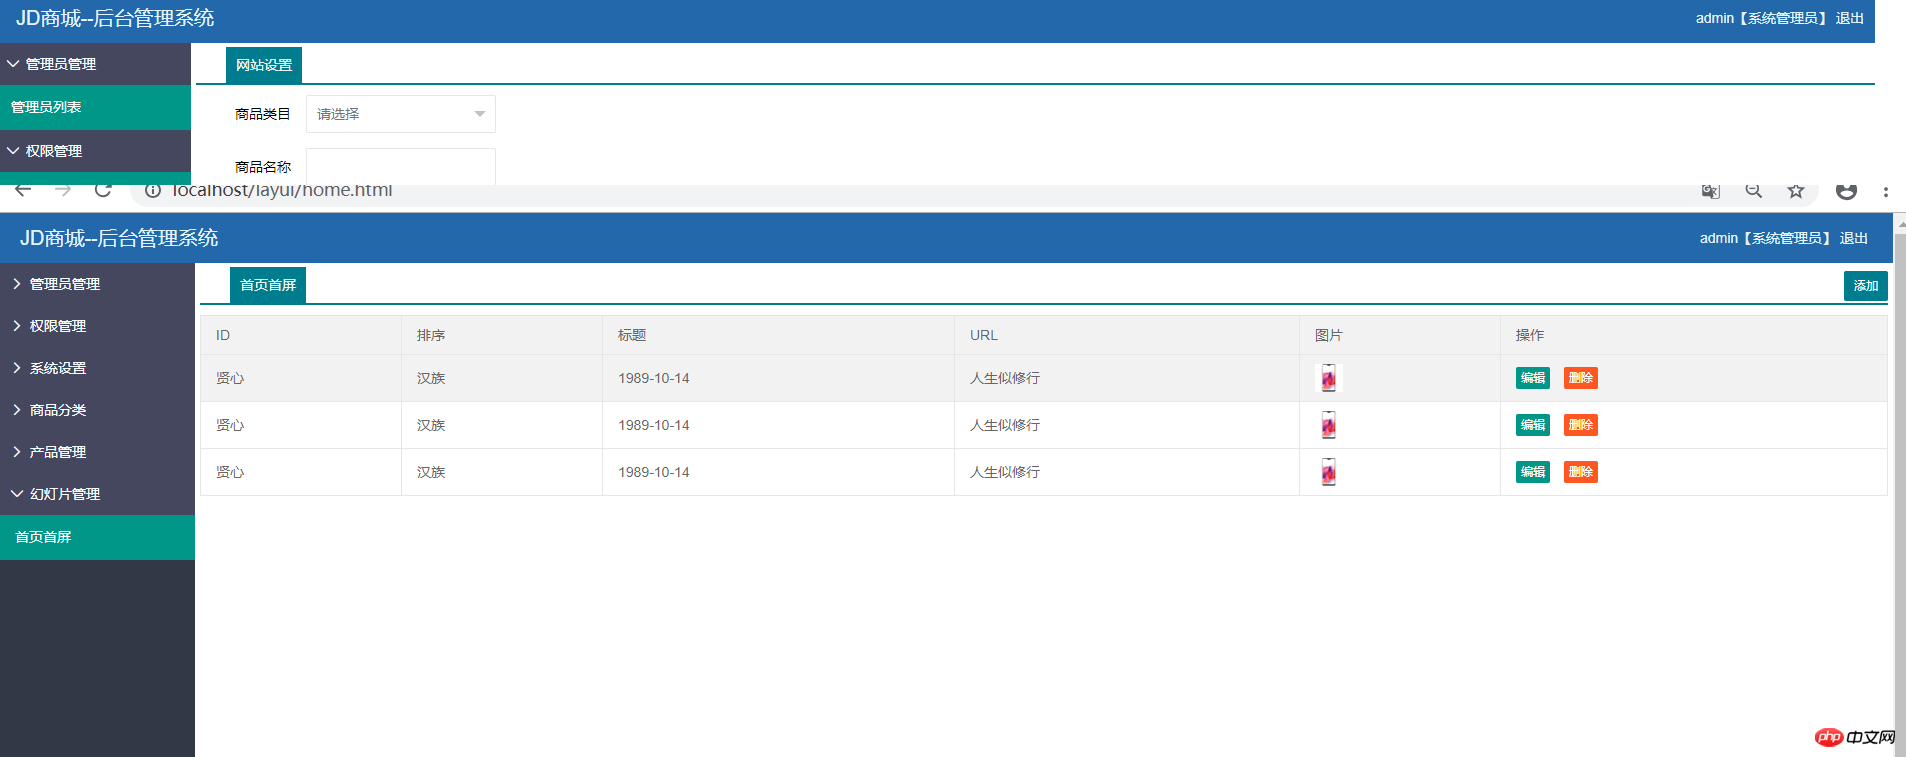Image resolution: width=1906 pixels, height=757 pixels.
Task: Click the translate page icon
Action: click(x=1711, y=191)
